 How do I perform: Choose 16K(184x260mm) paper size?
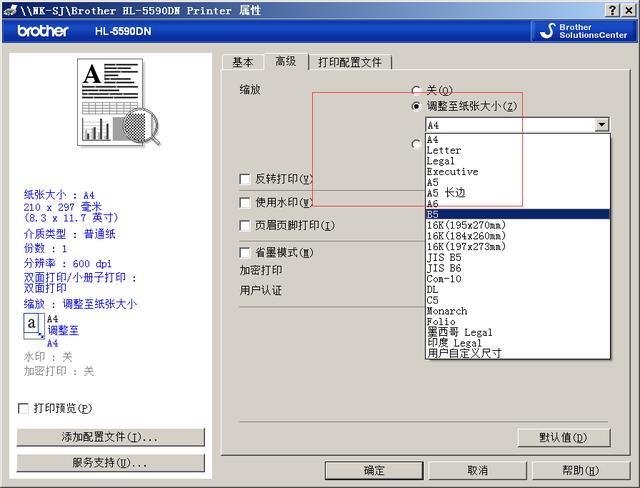[x=518, y=235]
